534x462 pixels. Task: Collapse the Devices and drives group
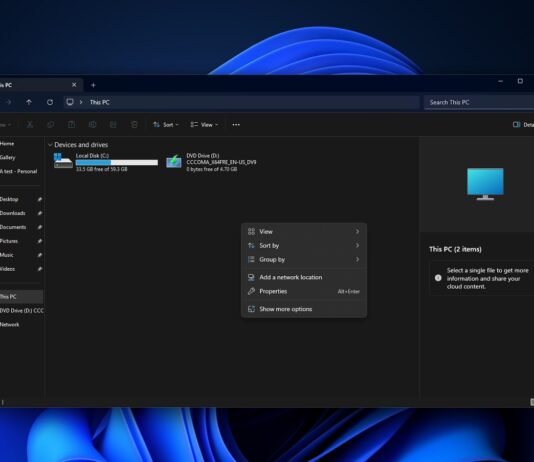coord(50,145)
